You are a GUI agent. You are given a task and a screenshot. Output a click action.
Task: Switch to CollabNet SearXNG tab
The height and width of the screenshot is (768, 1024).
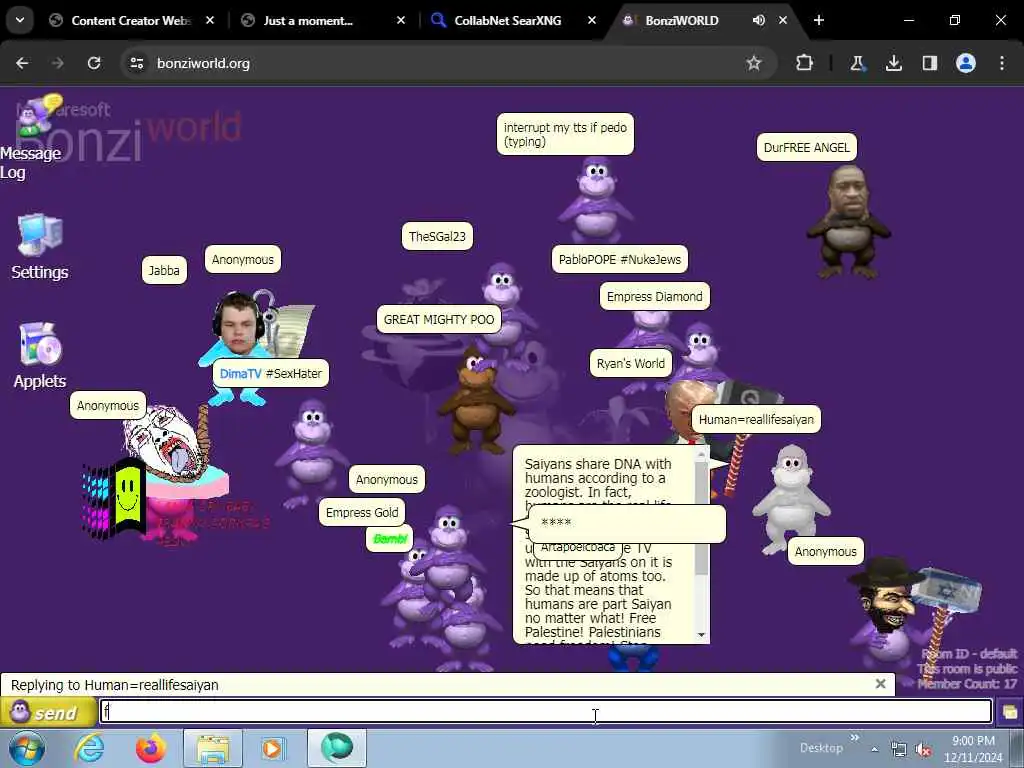pyautogui.click(x=507, y=20)
